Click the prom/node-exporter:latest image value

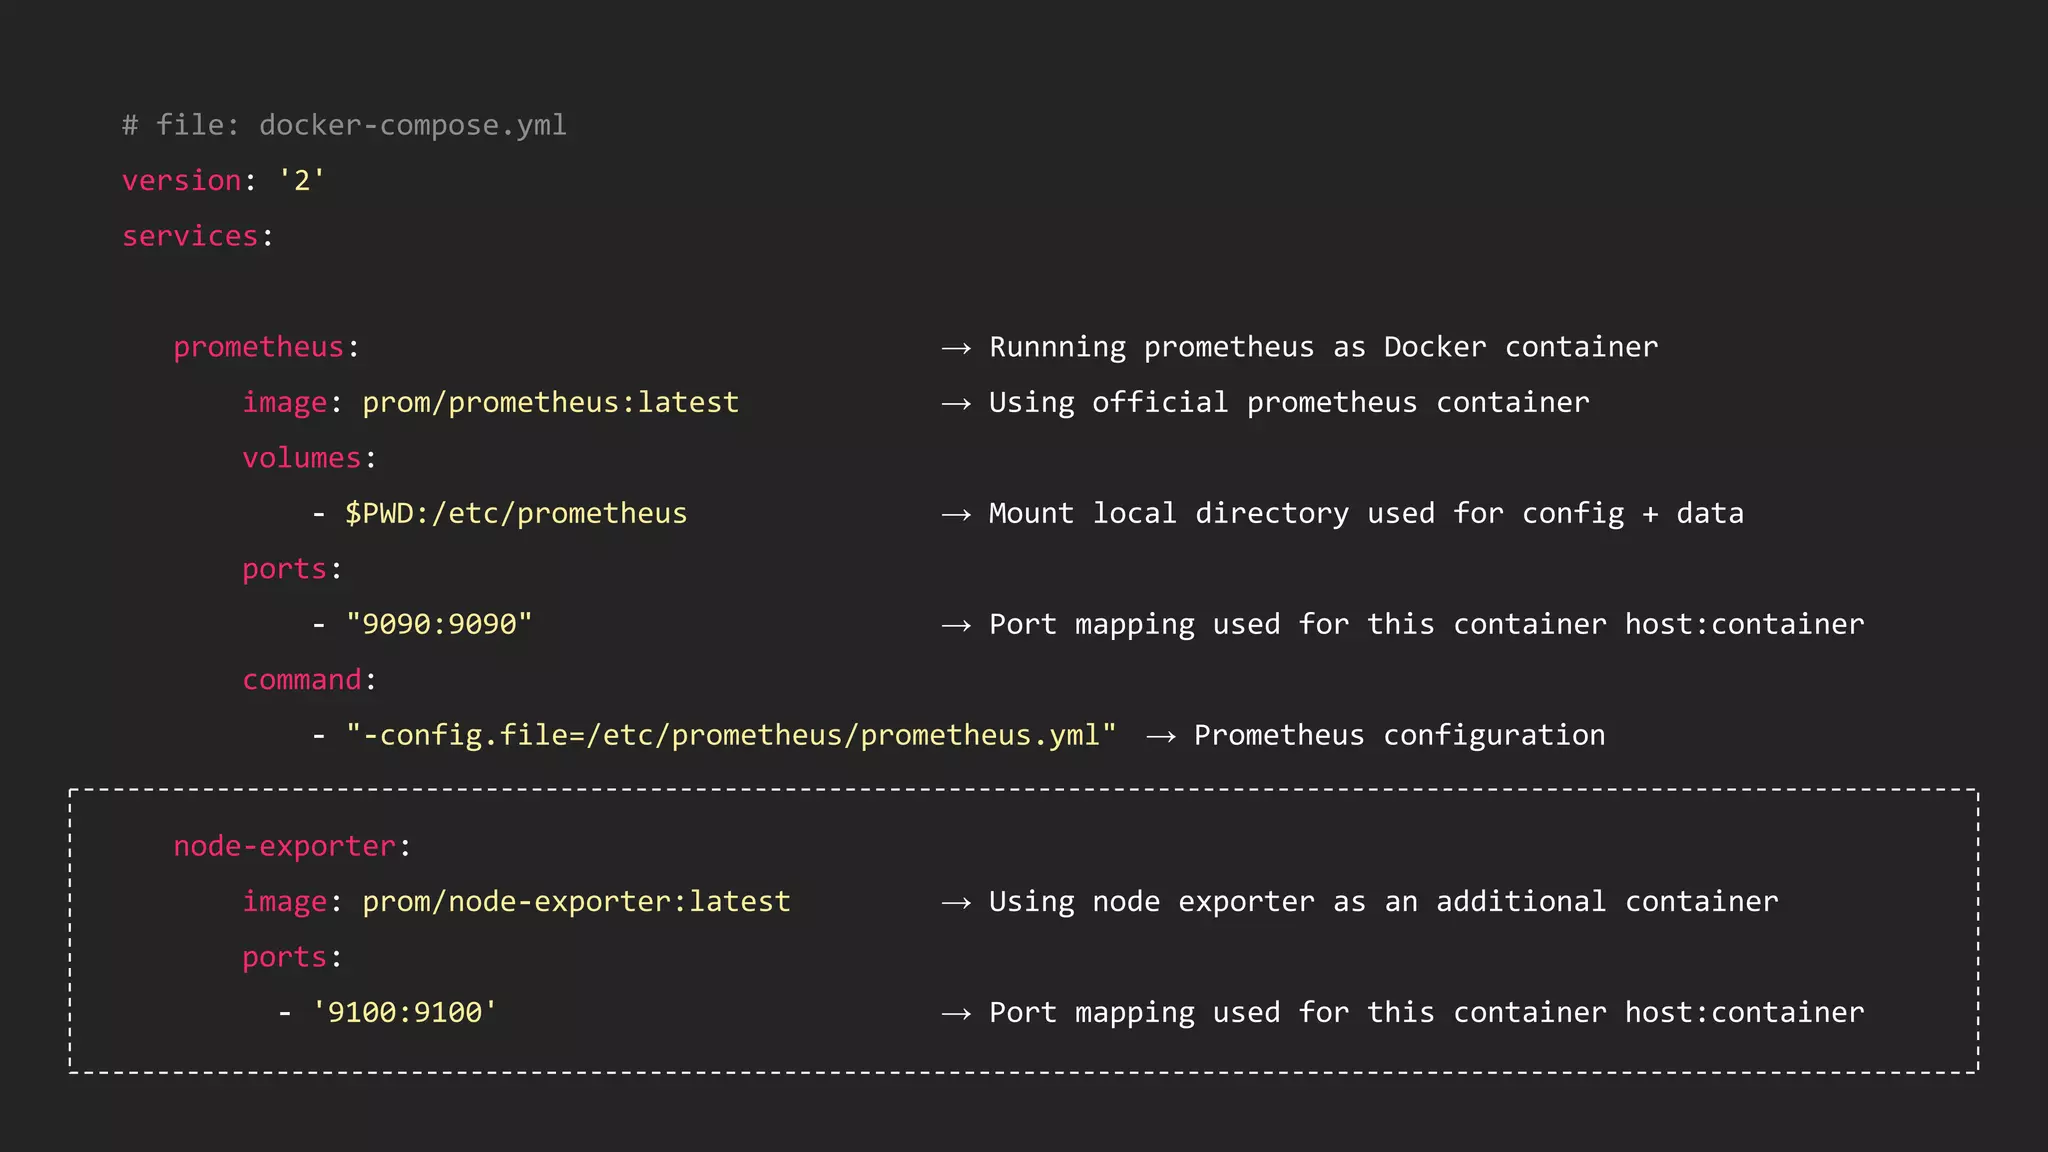576,902
